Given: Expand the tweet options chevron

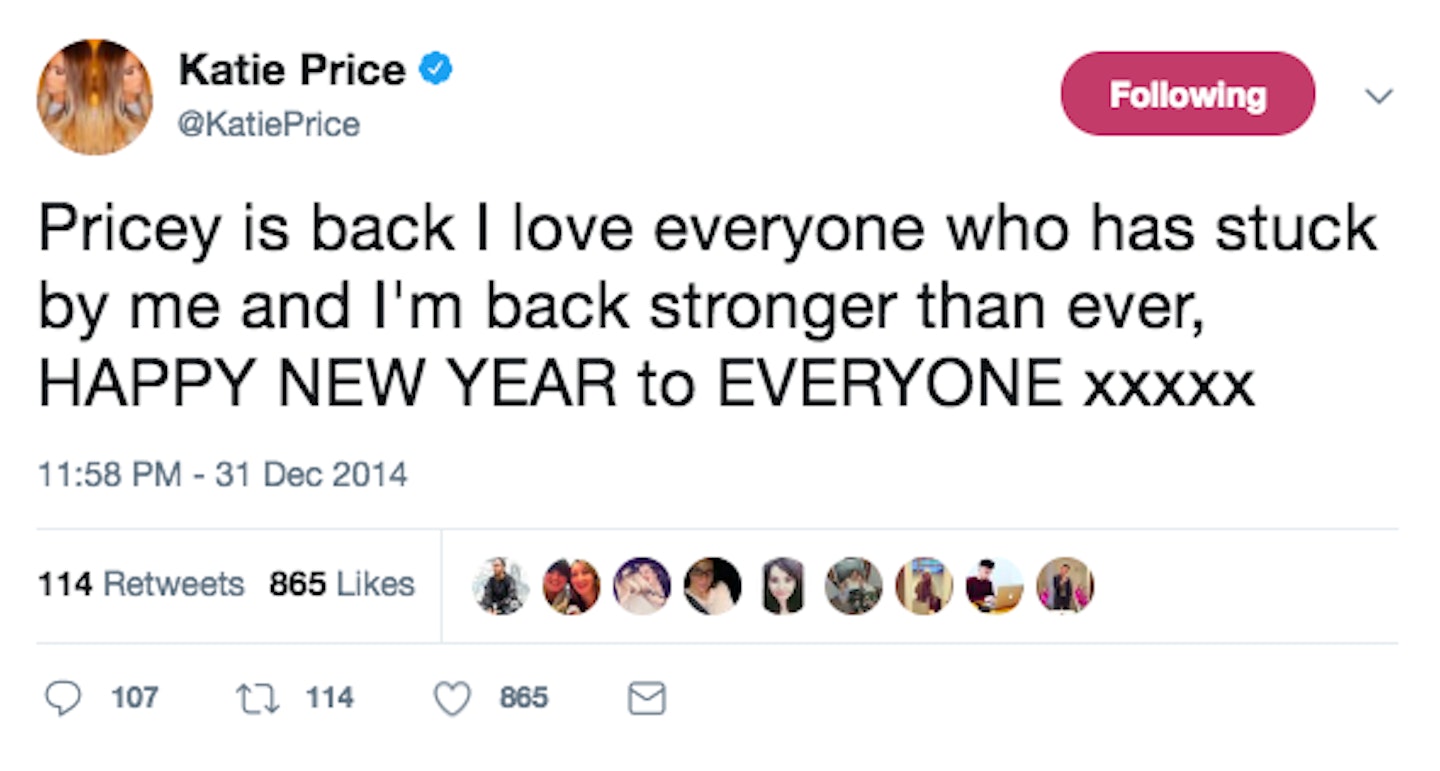Looking at the screenshot, I should tap(1380, 96).
